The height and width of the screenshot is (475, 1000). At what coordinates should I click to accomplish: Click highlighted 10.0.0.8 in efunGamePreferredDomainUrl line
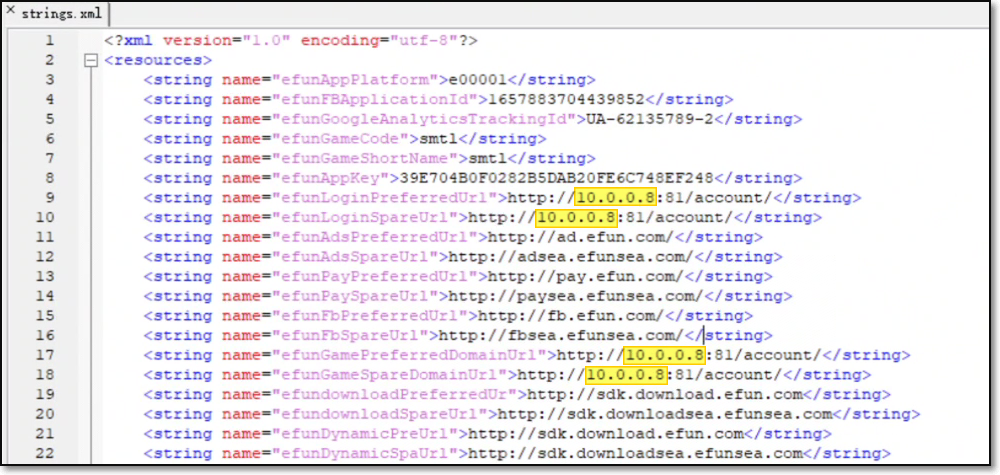(665, 355)
